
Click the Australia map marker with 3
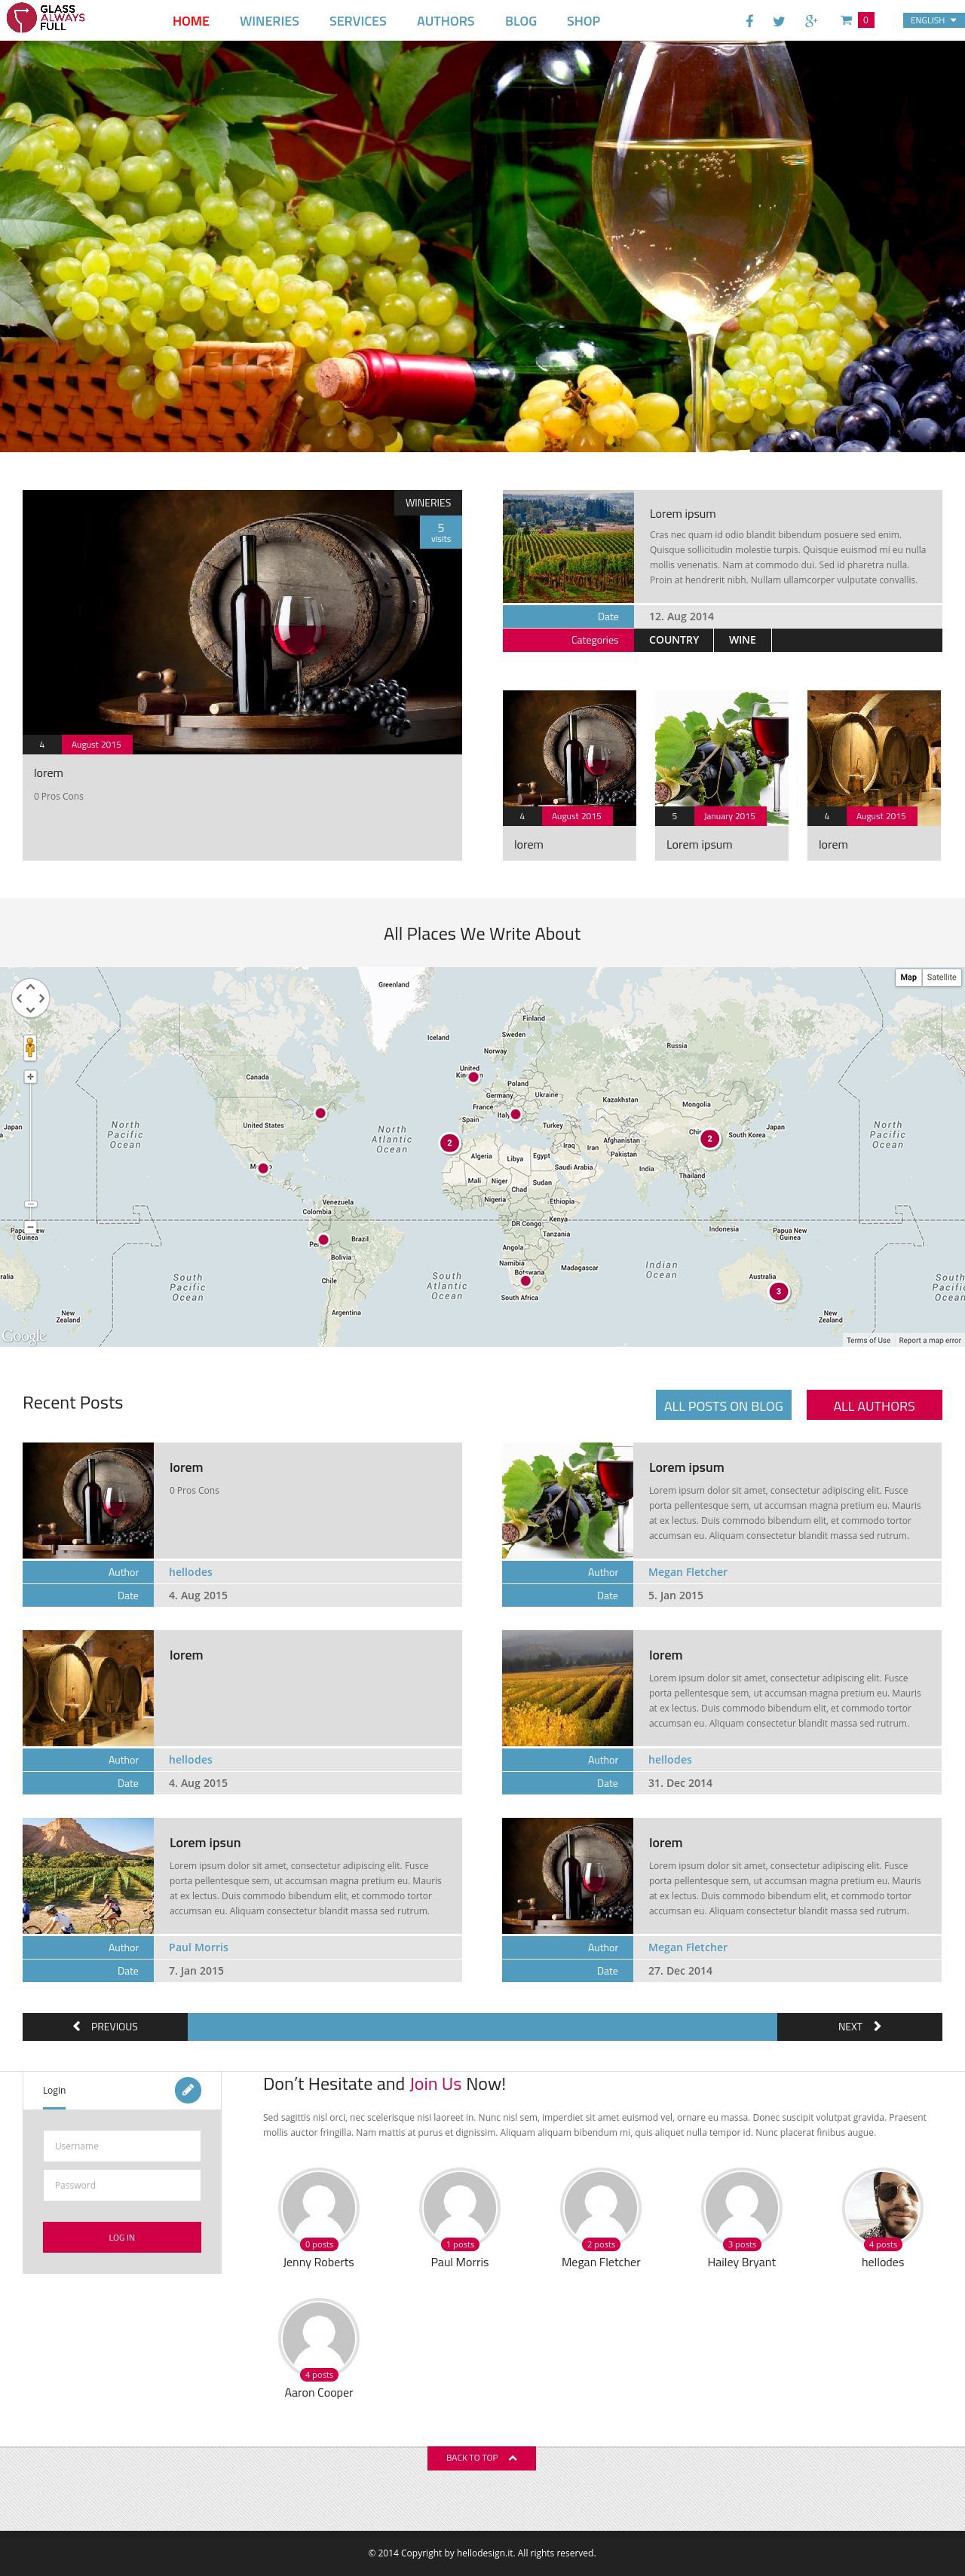coord(778,1291)
